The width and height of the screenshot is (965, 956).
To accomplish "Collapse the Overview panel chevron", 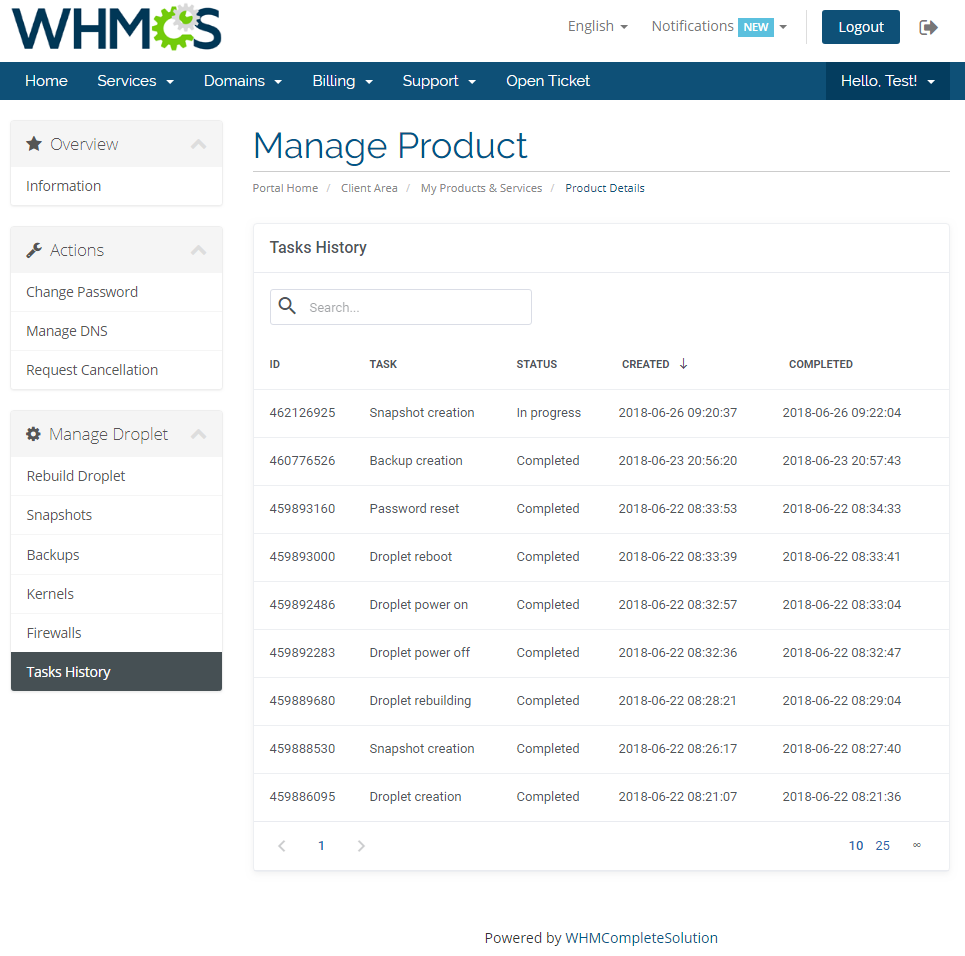I will (198, 144).
